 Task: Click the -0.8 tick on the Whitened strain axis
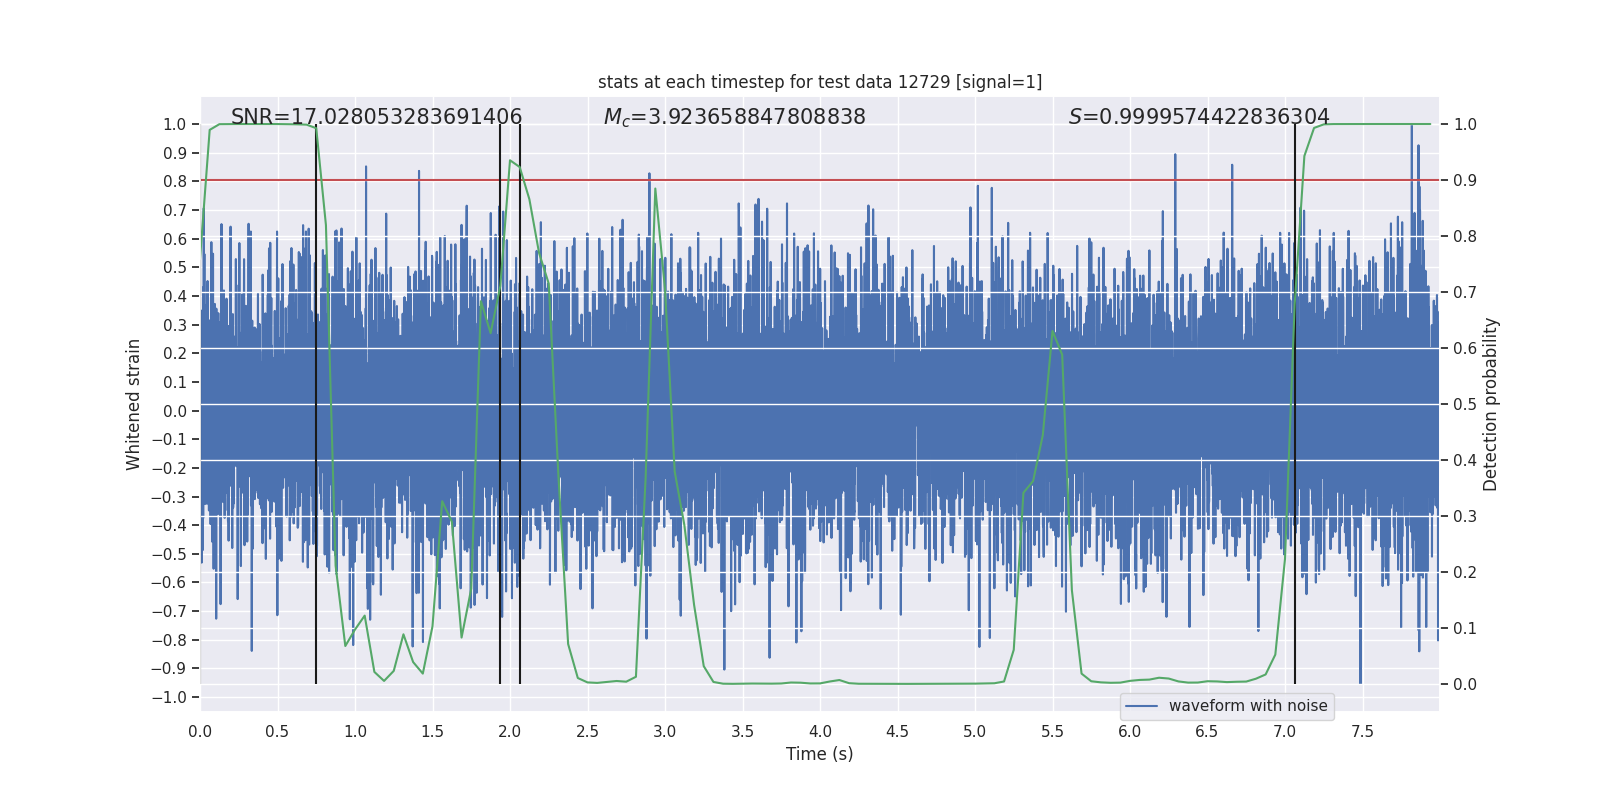pyautogui.click(x=169, y=640)
